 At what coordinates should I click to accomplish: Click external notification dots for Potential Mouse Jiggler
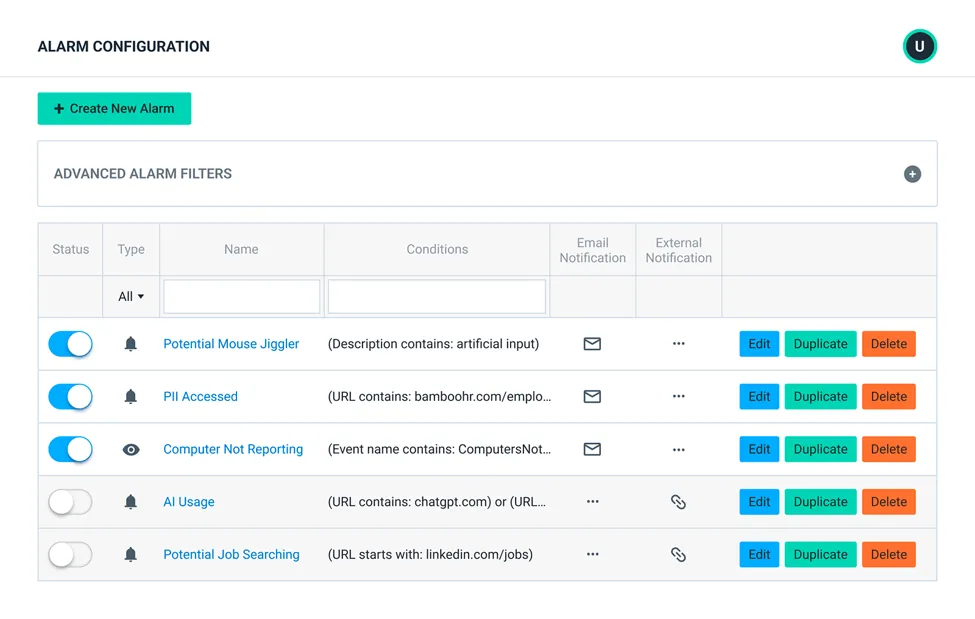(x=678, y=343)
